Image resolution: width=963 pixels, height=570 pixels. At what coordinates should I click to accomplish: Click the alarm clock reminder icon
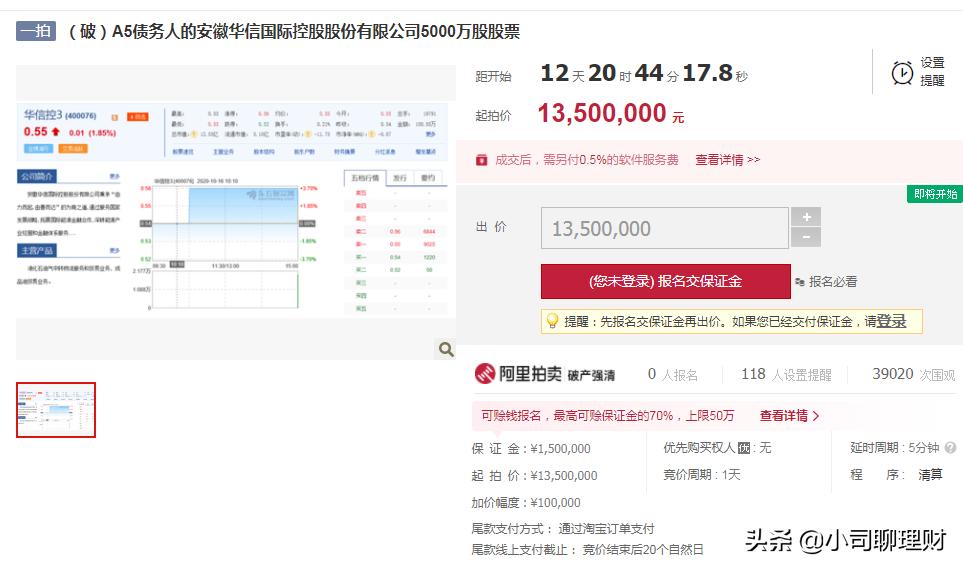pyautogui.click(x=902, y=72)
